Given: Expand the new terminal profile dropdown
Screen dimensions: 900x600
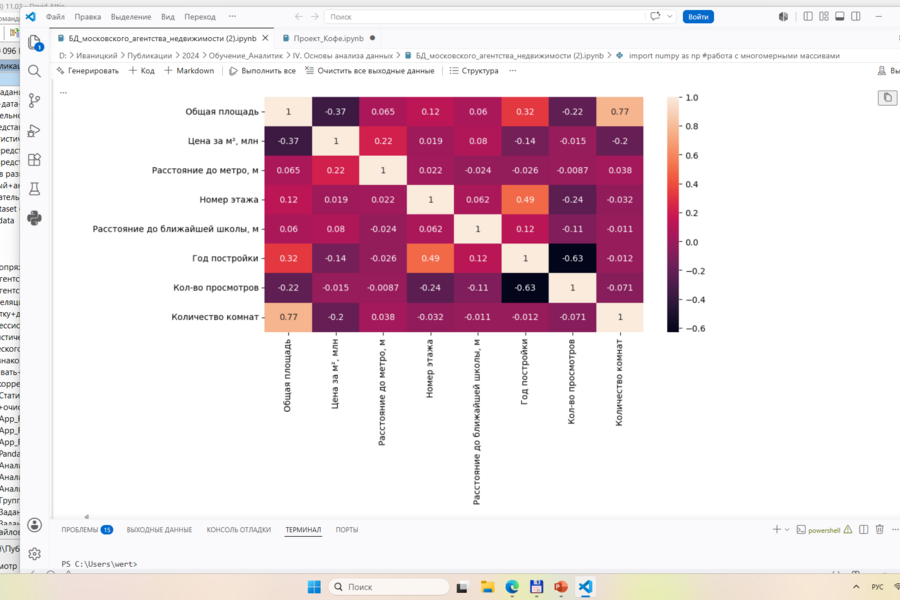Looking at the screenshot, I should tap(787, 529).
